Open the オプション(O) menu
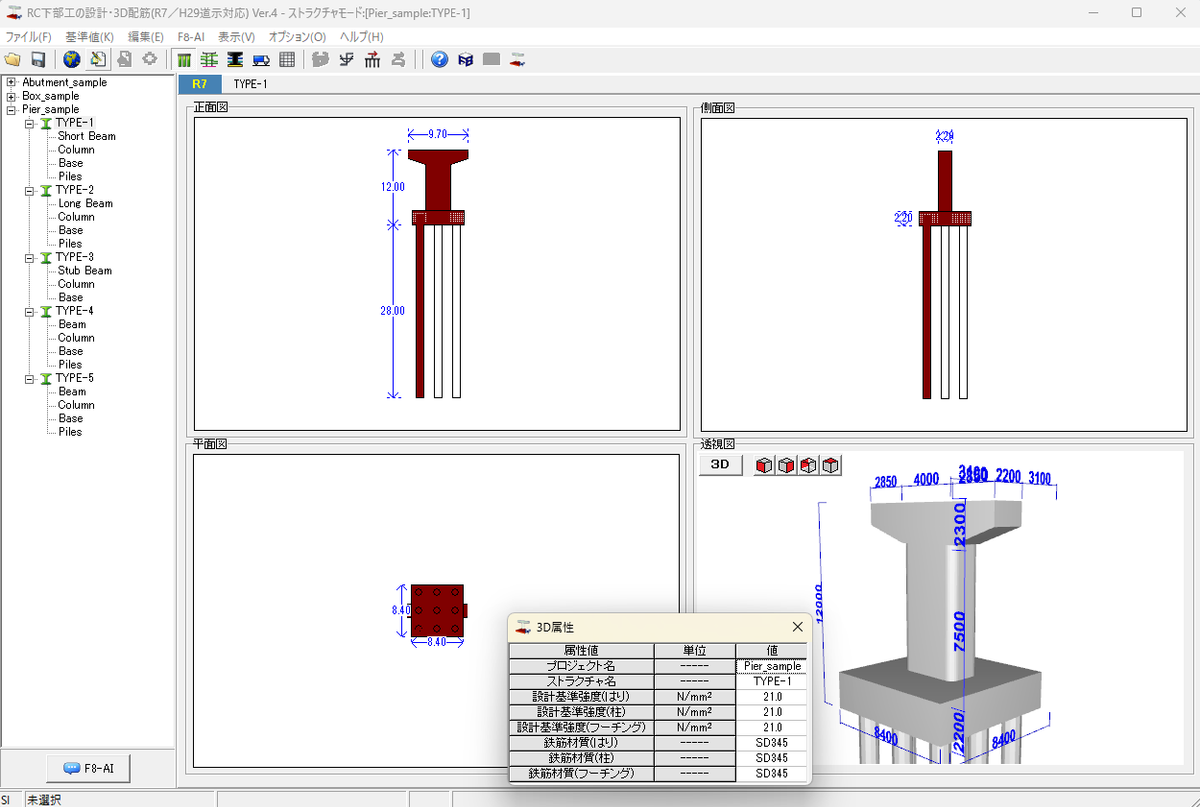The width and height of the screenshot is (1200, 807). coord(298,37)
